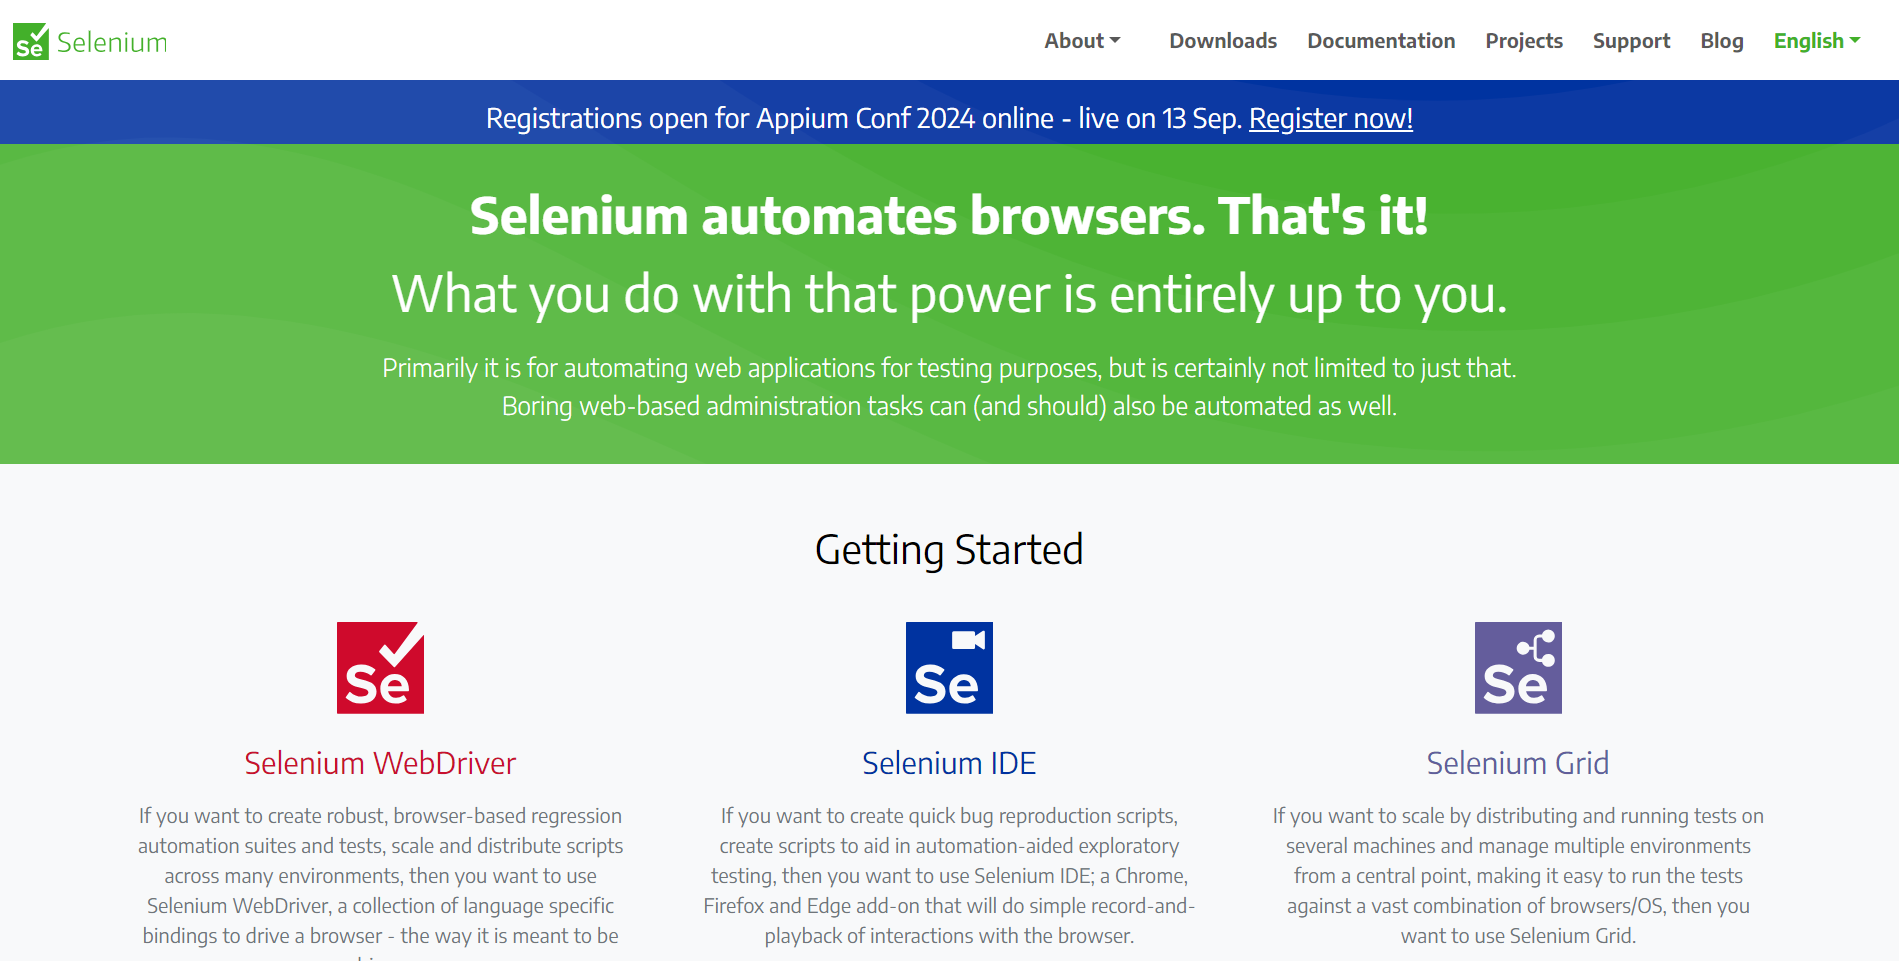Open the English language selector
Screen dimensions: 1899x961
1816,41
